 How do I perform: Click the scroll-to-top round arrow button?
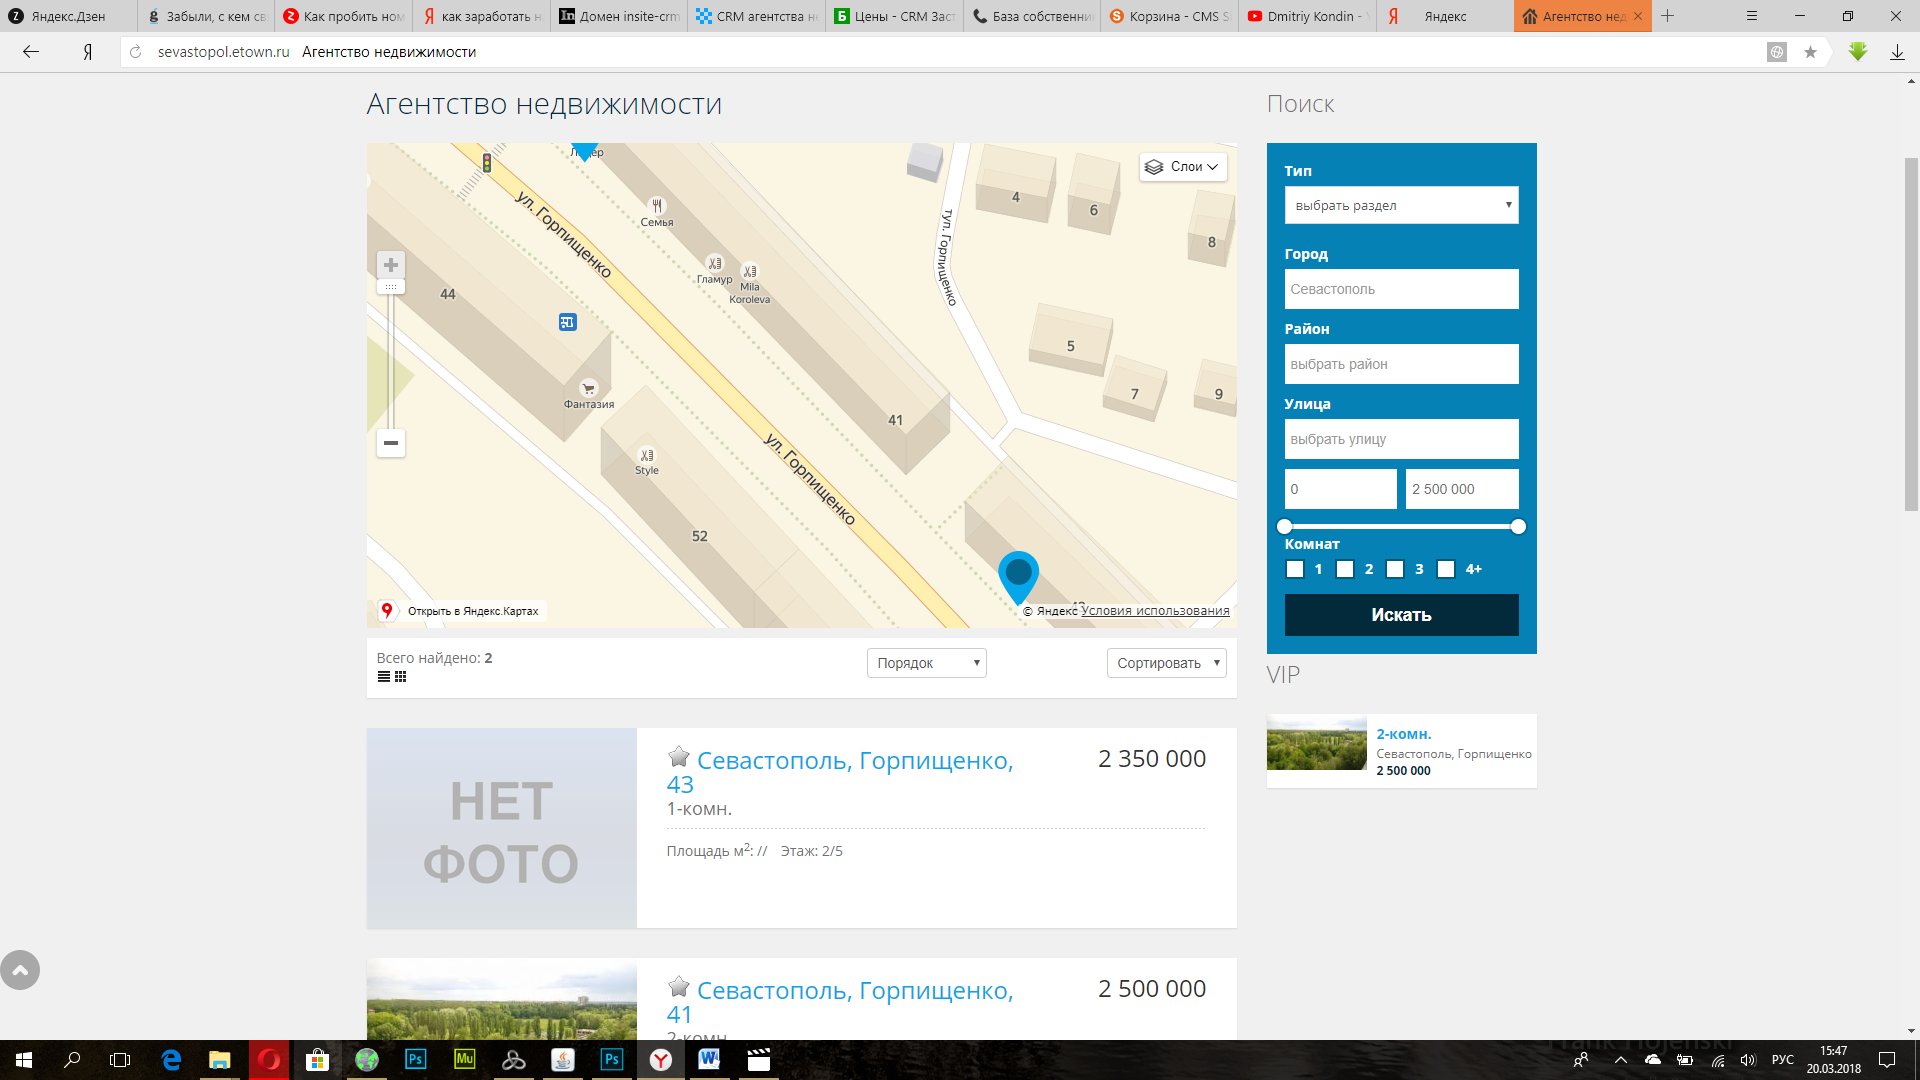20,970
